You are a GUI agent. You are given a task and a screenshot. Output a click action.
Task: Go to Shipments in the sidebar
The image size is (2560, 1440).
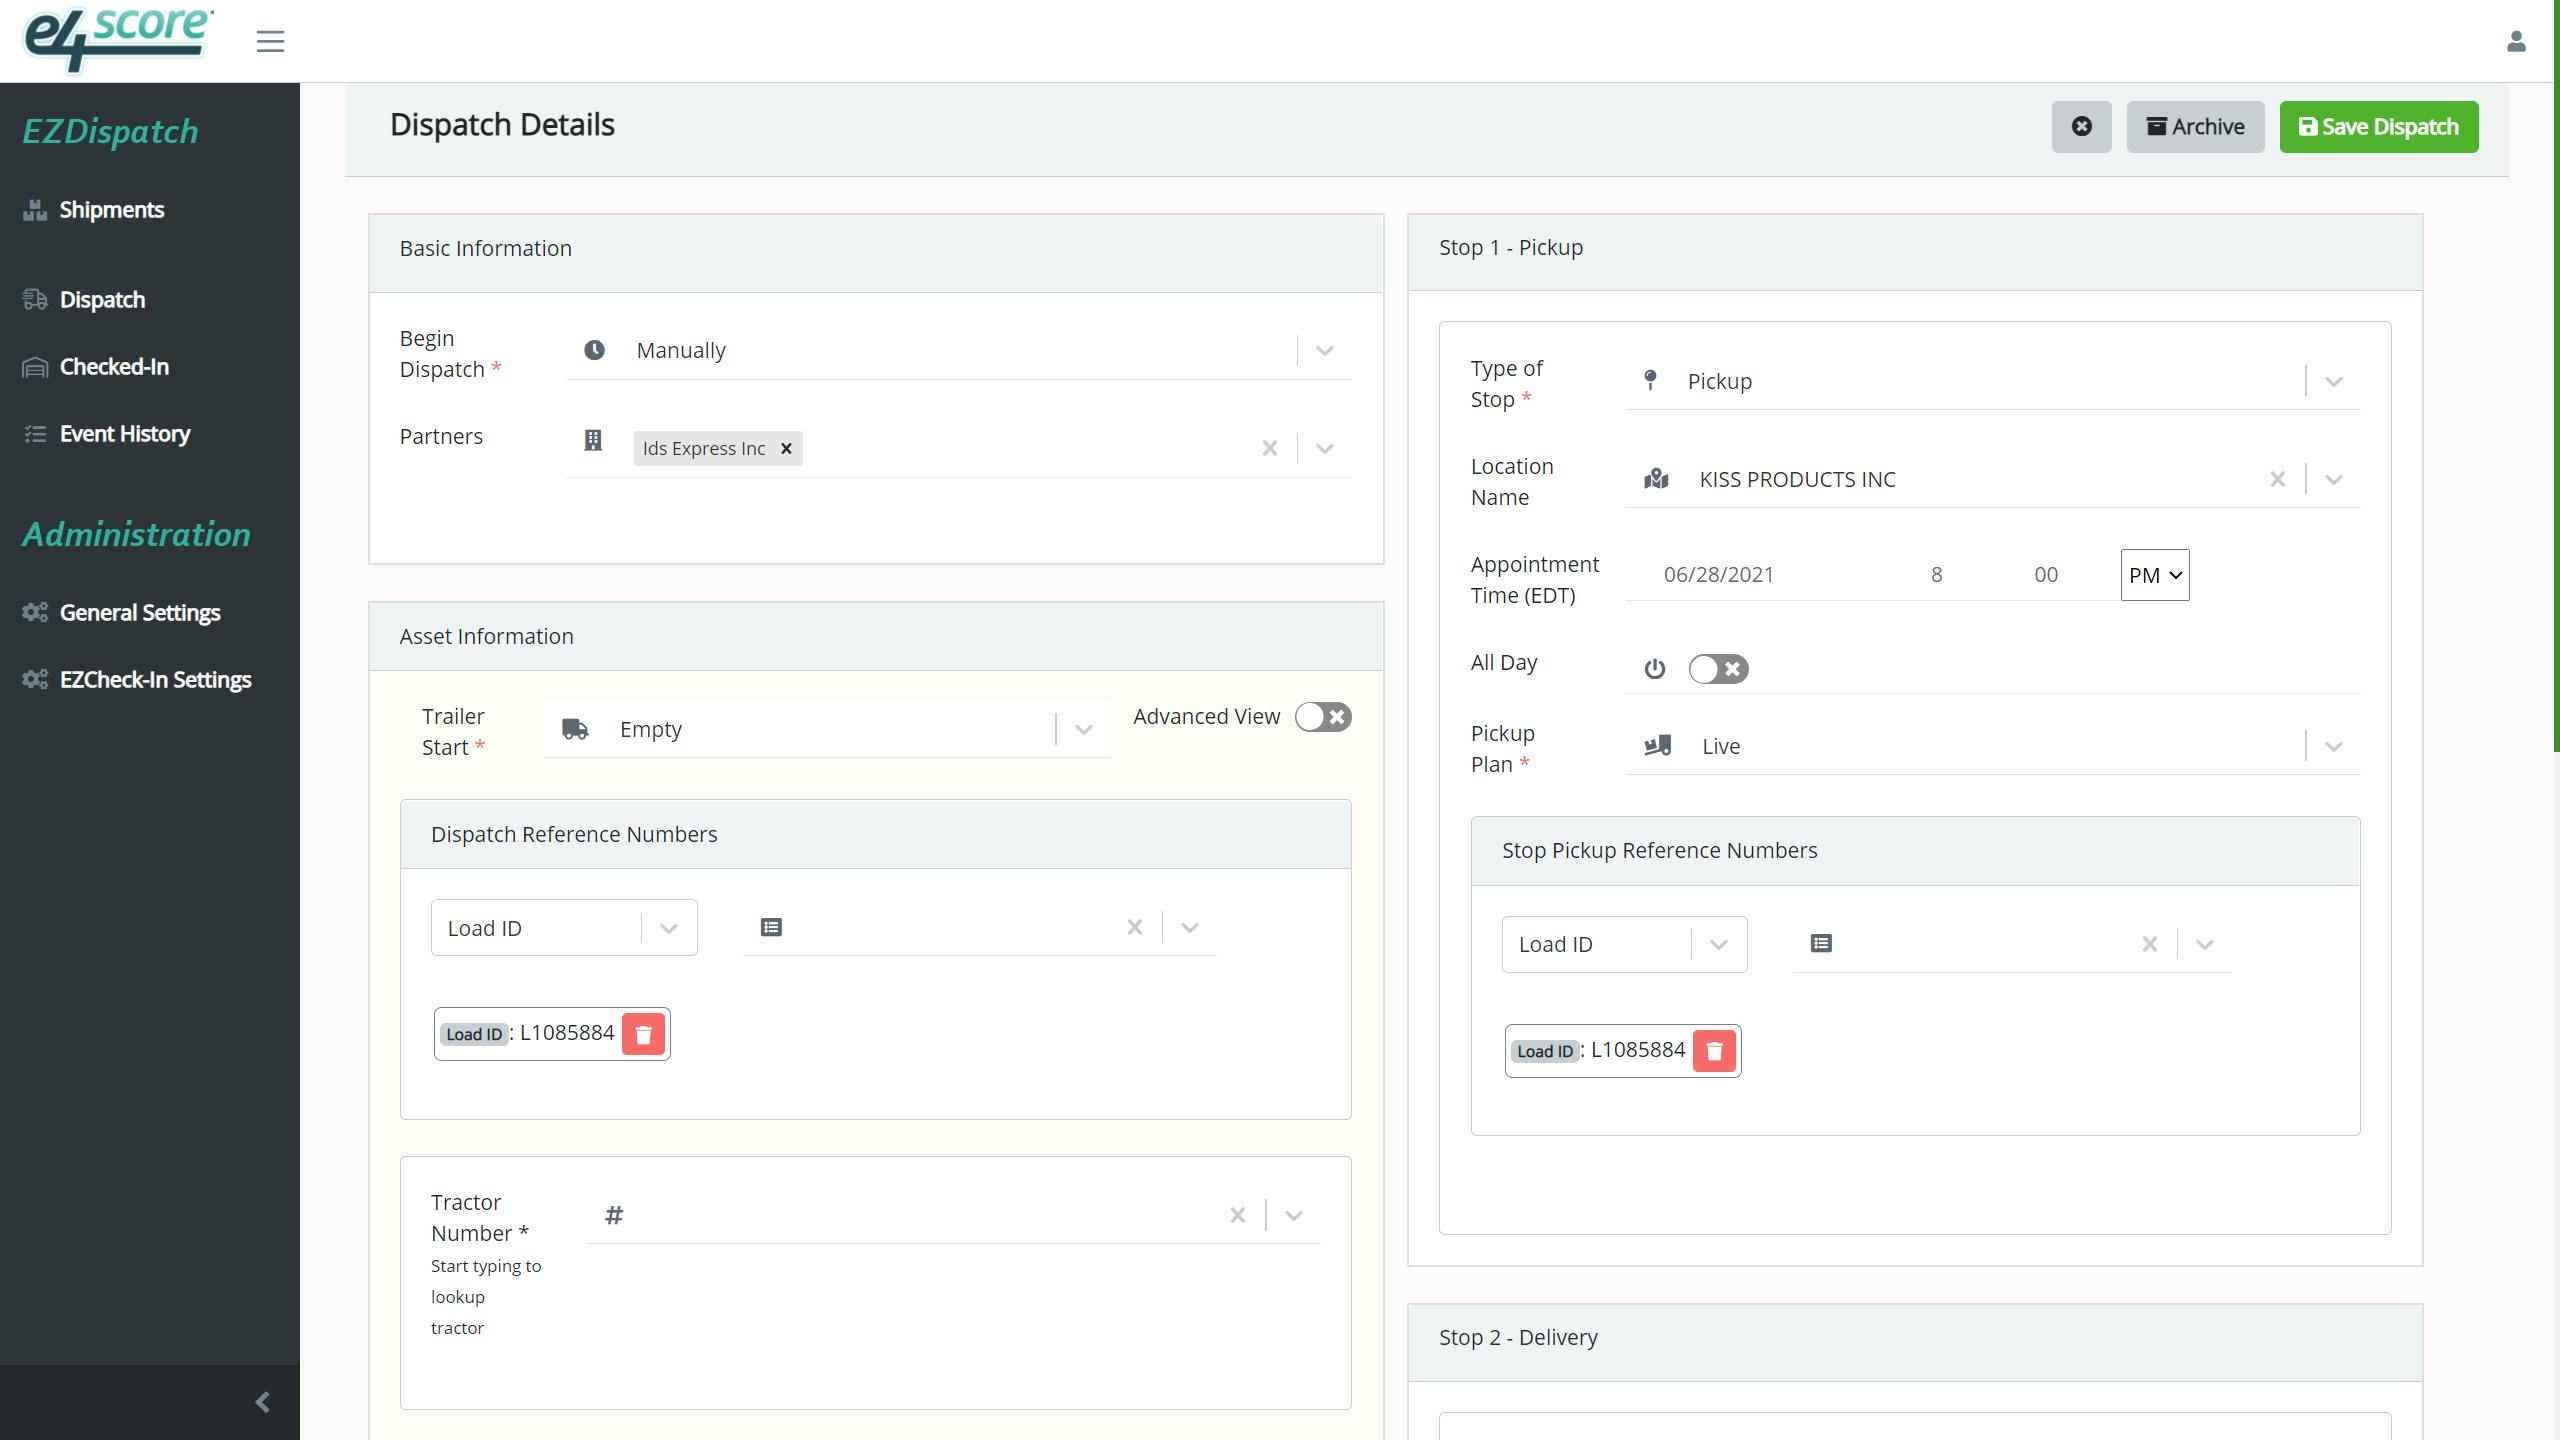tap(111, 210)
